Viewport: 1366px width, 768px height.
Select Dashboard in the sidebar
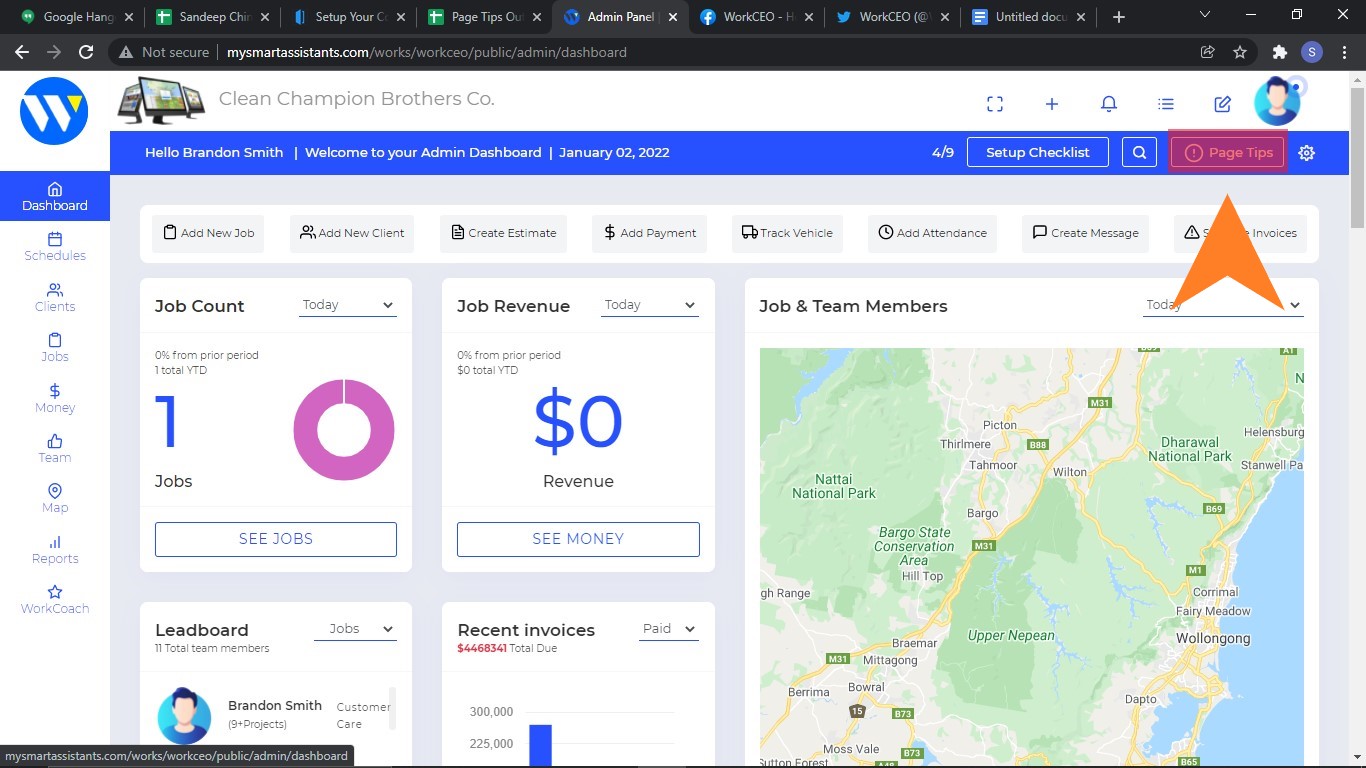[55, 196]
